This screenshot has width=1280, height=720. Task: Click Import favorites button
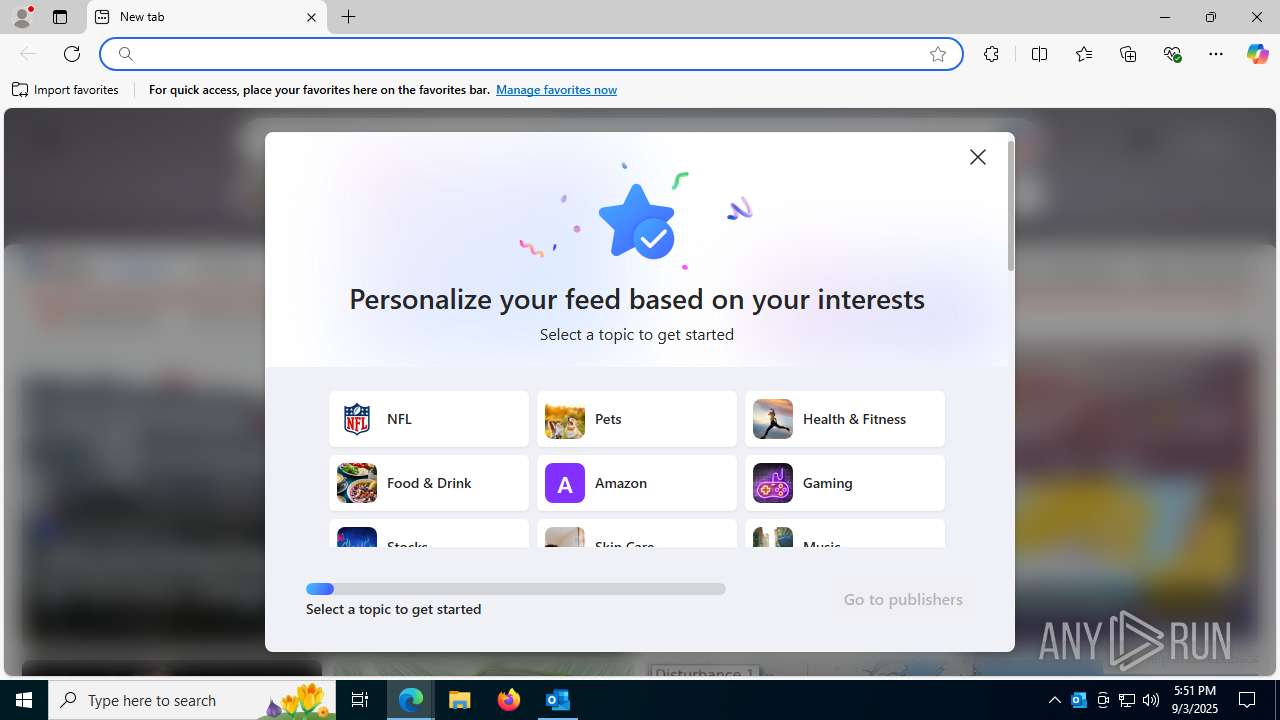coord(66,90)
